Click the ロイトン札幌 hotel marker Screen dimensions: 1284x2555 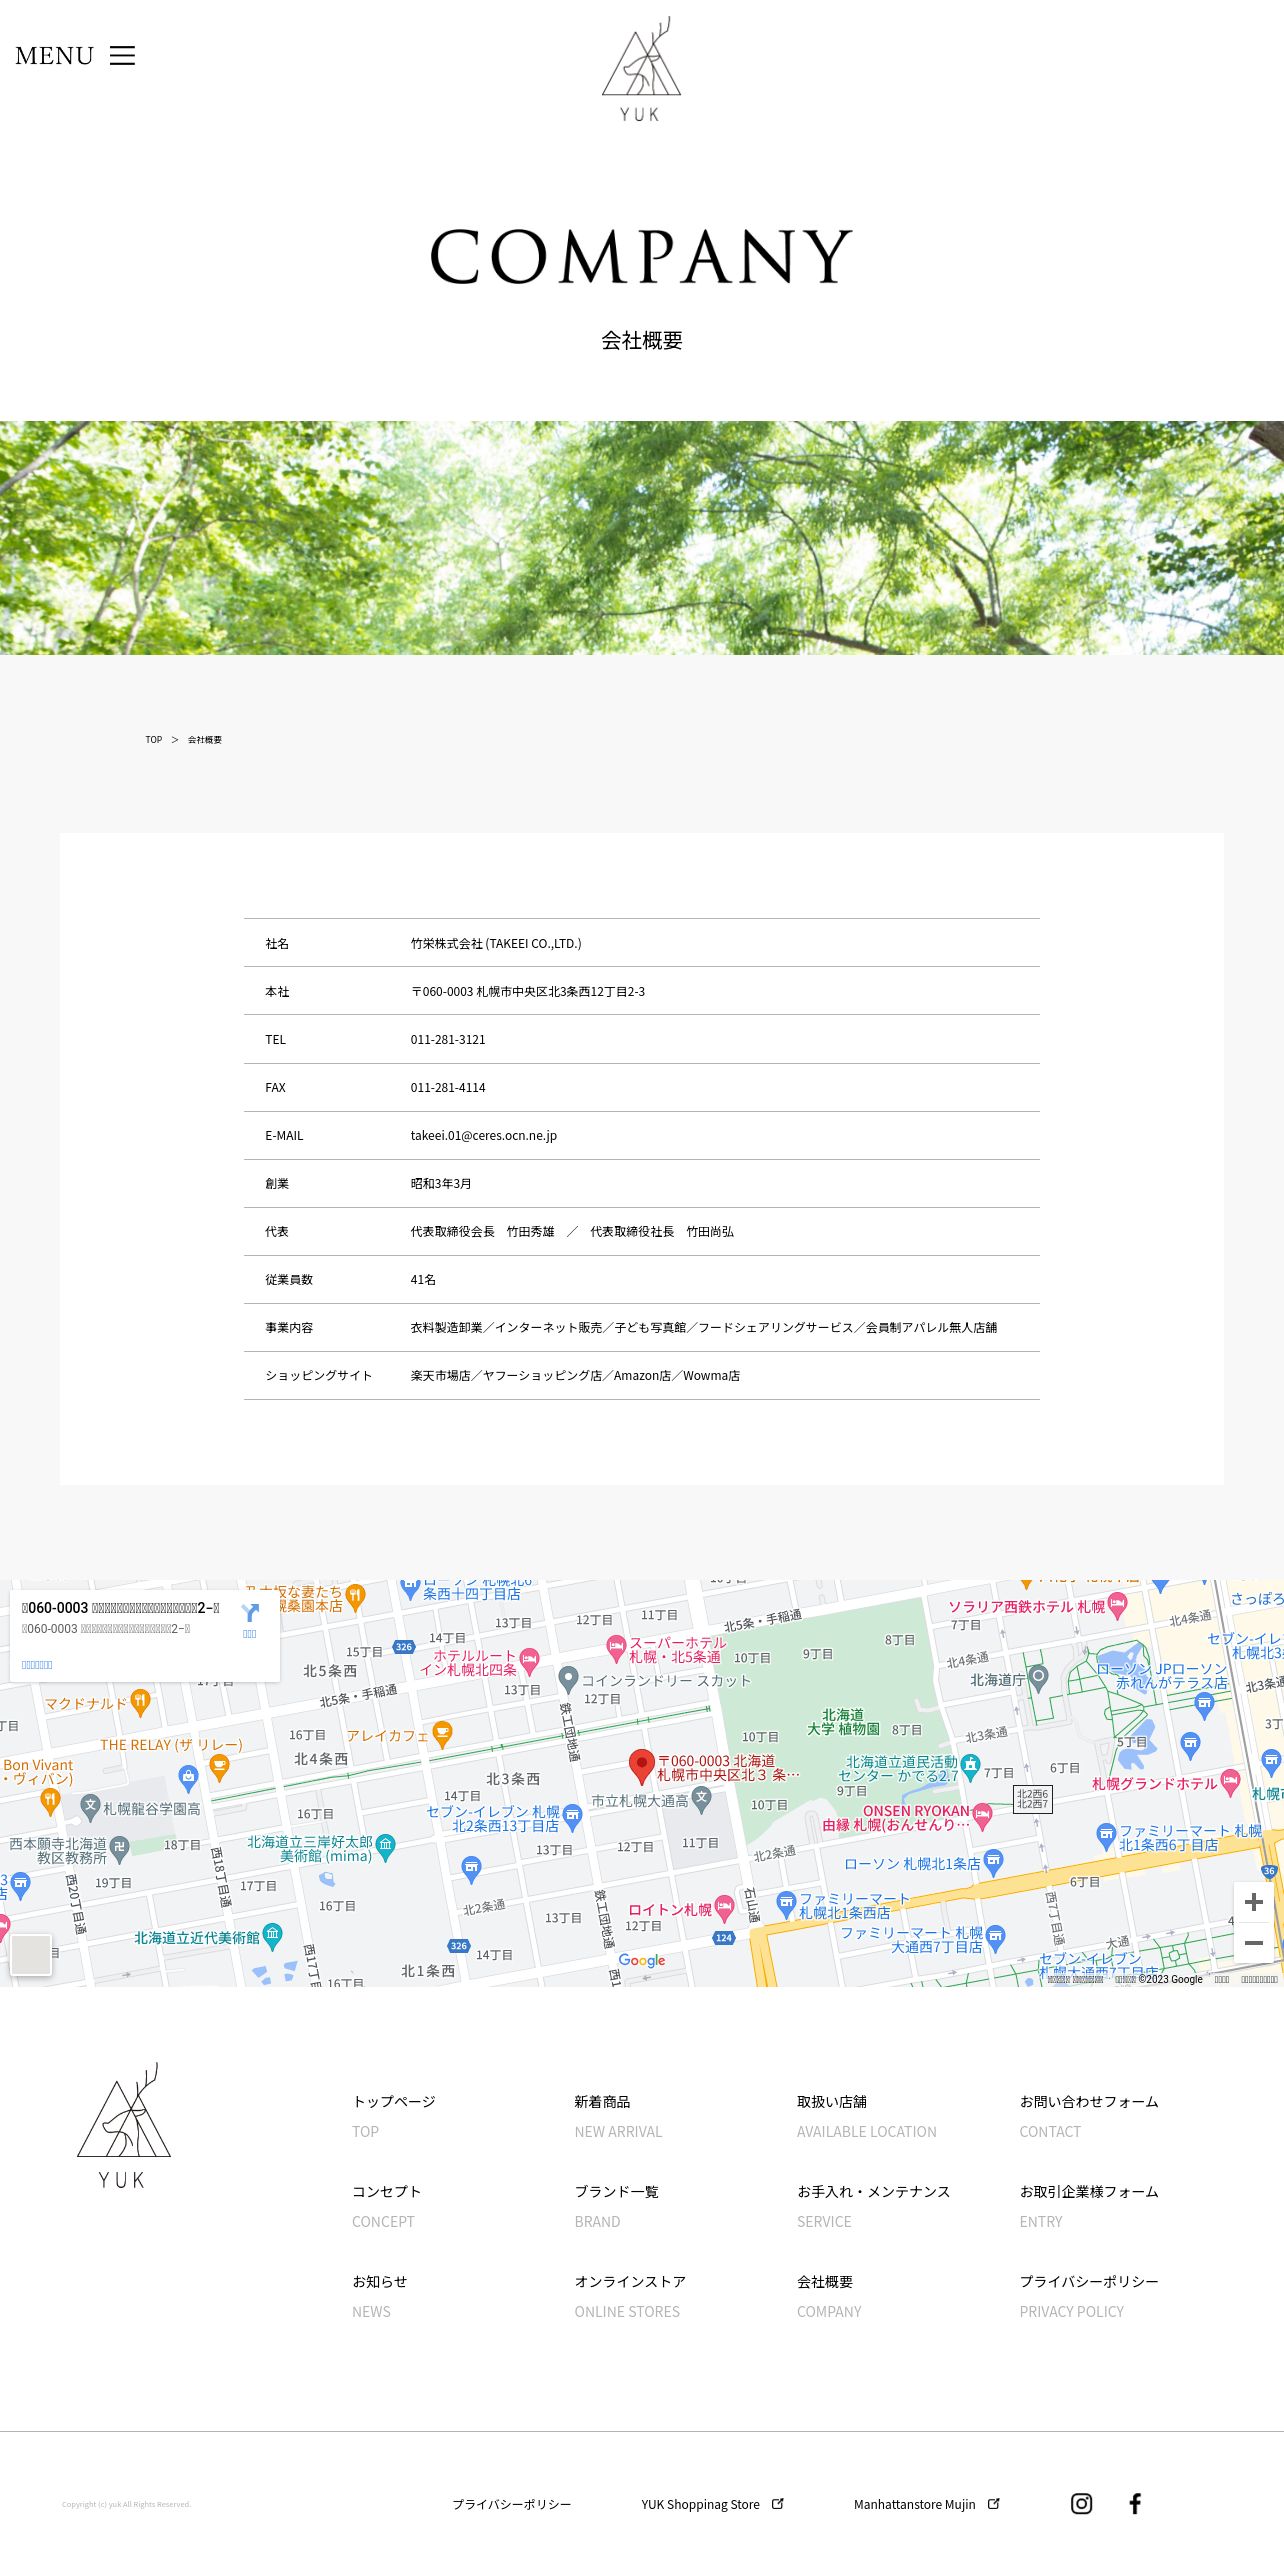tap(724, 1910)
